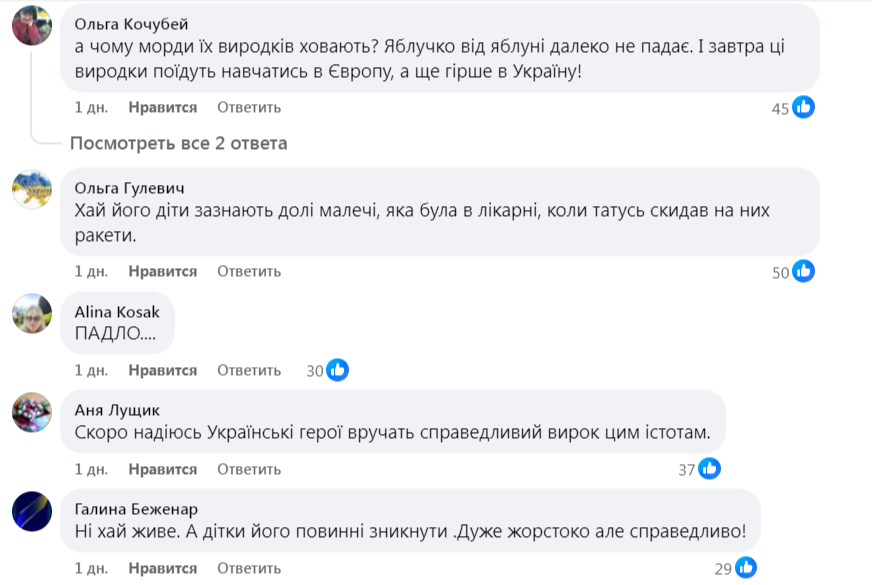Click the "1 дн." timestamp under Ольга Гулевич's comment
This screenshot has height=585, width=872.
91,271
